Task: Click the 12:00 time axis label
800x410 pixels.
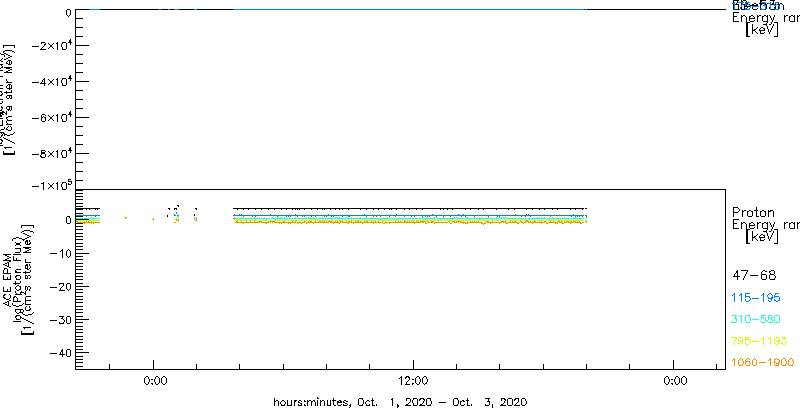Action: (412, 381)
